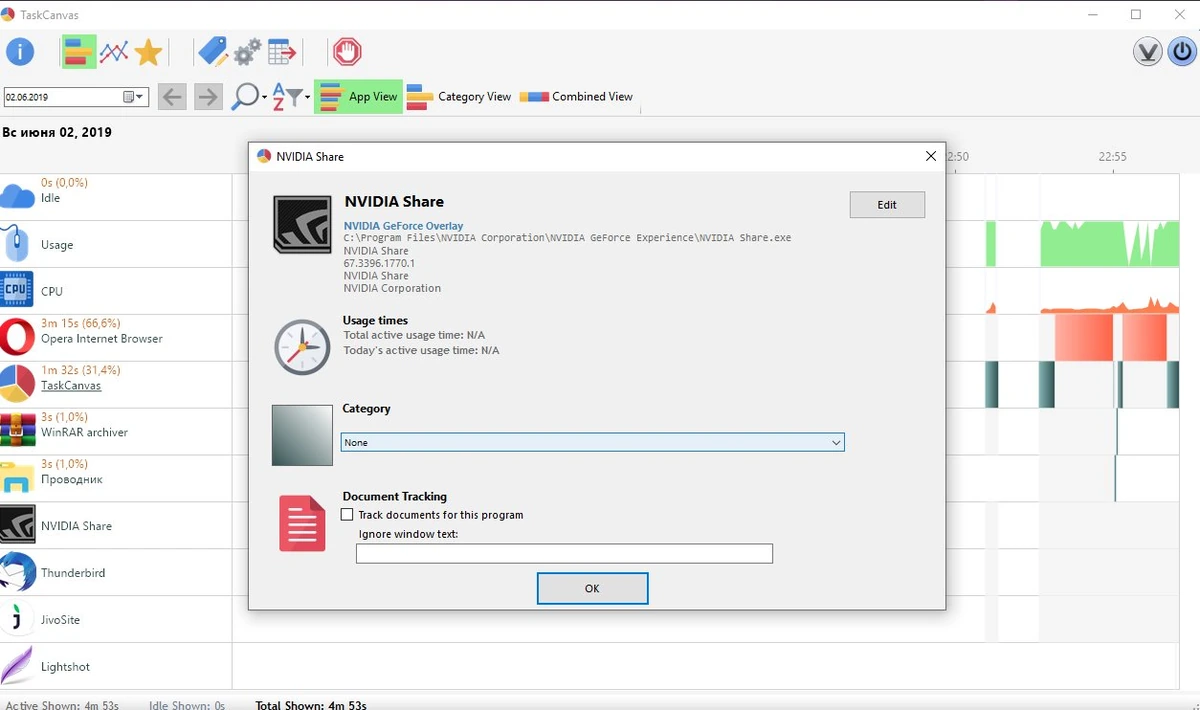Click the Usage times clock icon
Image resolution: width=1200 pixels, height=710 pixels.
[302, 346]
